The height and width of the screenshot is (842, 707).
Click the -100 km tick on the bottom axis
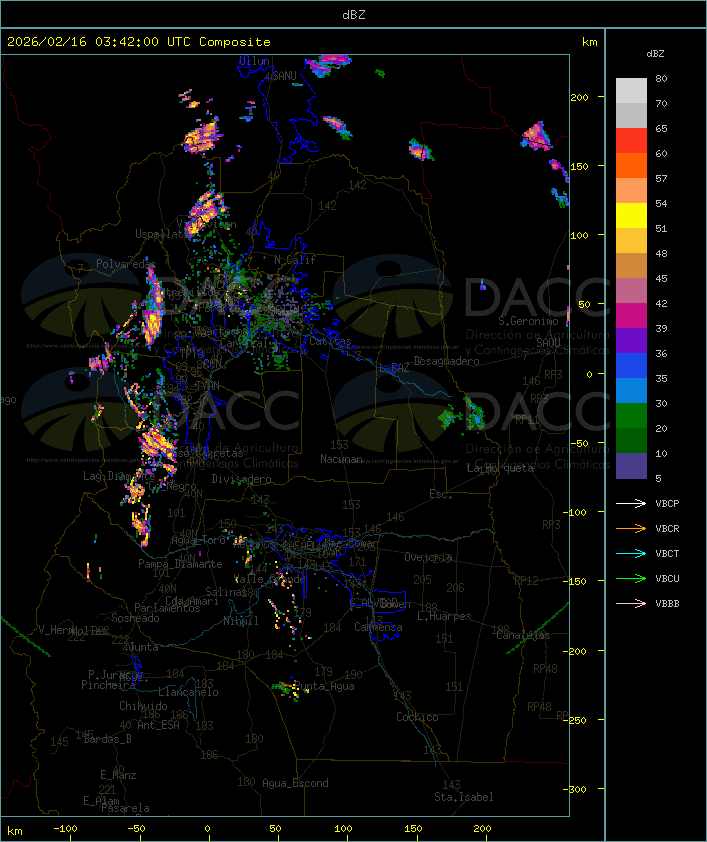tap(65, 829)
